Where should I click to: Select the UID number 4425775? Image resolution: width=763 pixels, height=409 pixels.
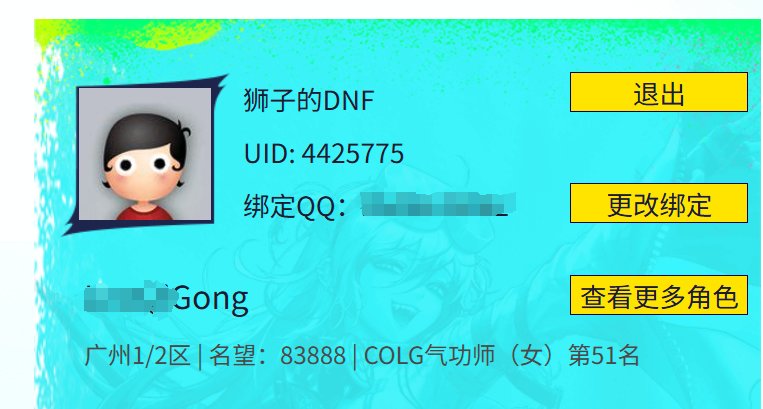353,153
